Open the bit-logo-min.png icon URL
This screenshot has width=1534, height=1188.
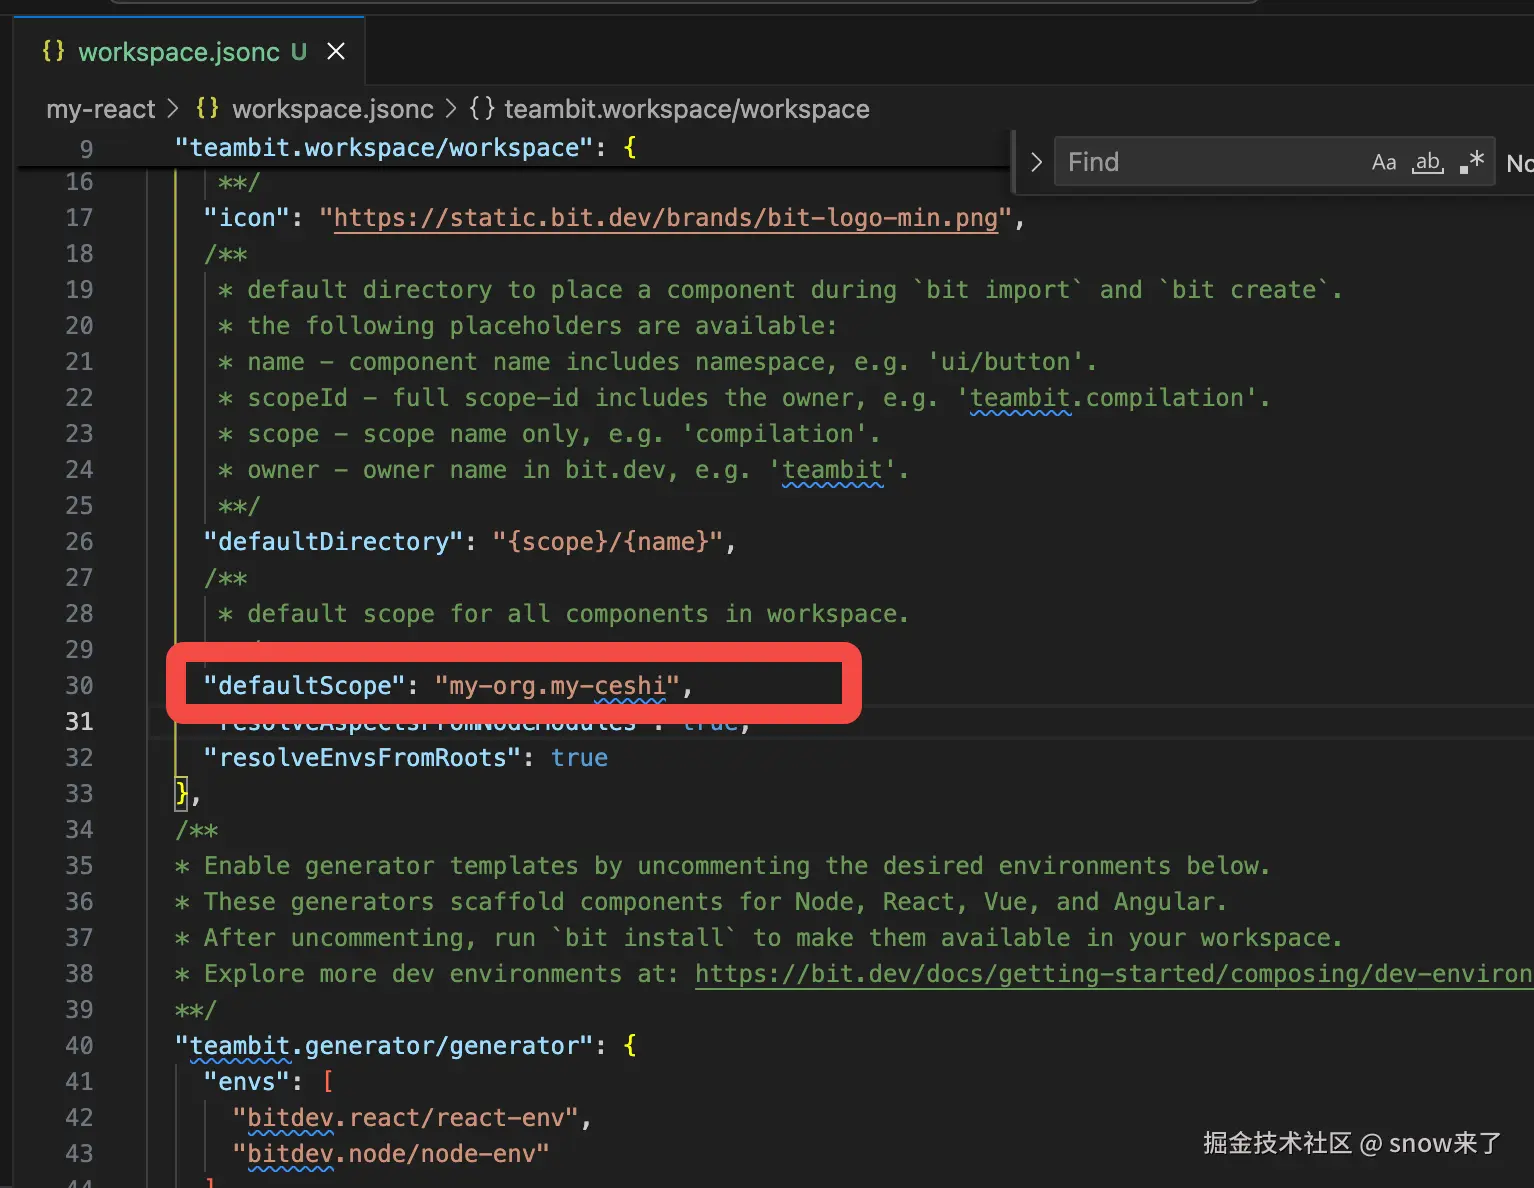tap(666, 218)
